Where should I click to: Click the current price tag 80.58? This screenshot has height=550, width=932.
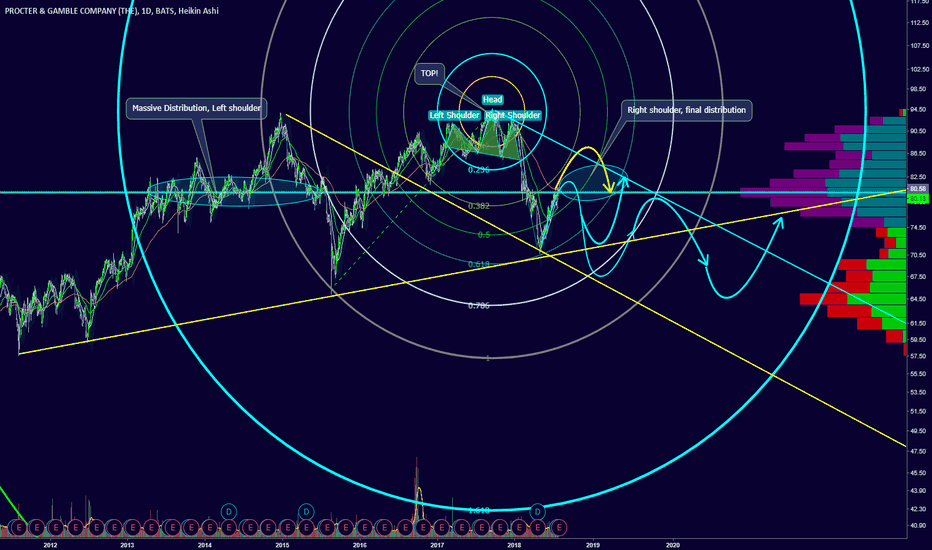[x=918, y=189]
